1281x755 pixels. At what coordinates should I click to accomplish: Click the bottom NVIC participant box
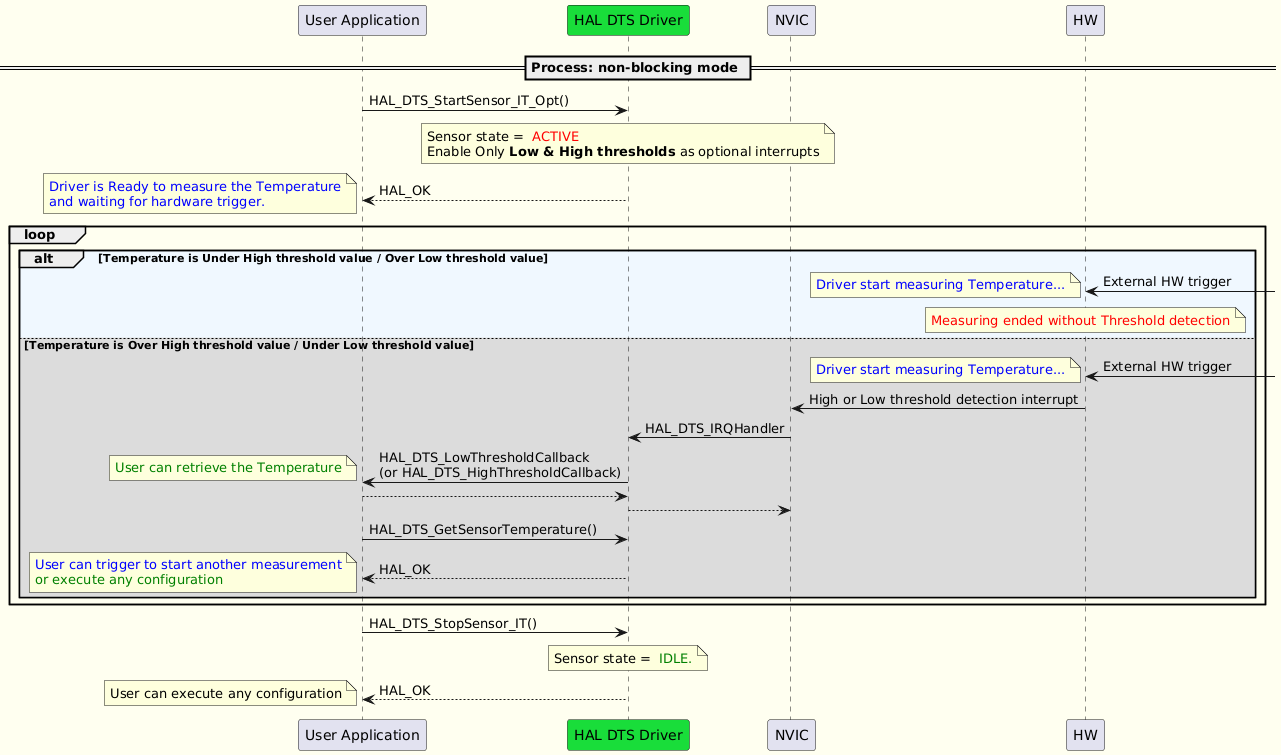[791, 734]
